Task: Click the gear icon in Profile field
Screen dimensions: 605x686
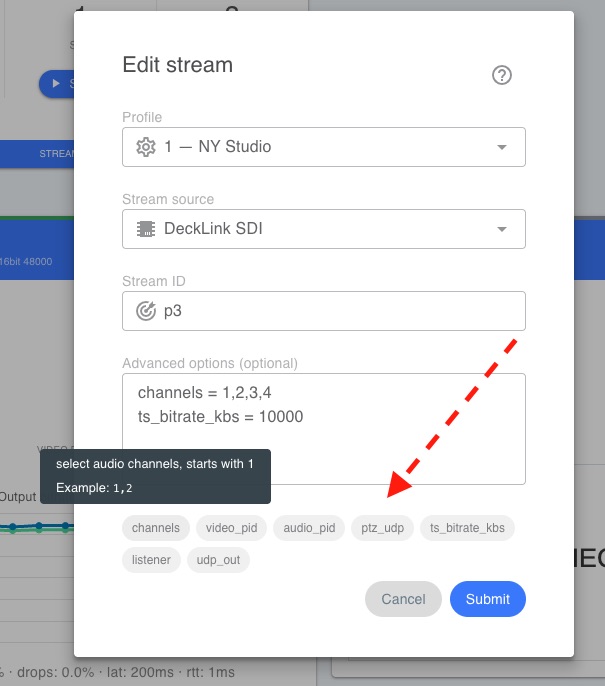Action: point(146,147)
